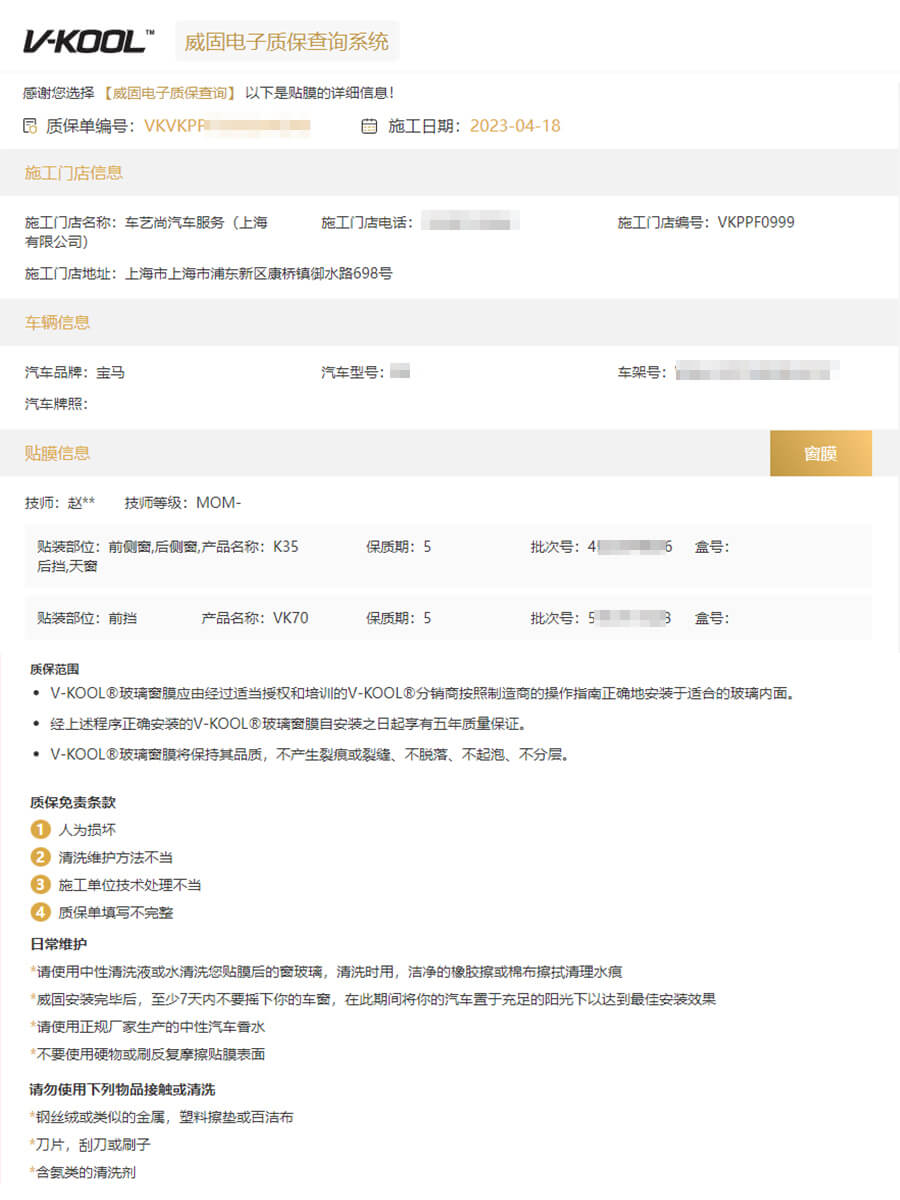Select the VK70 front windshield row
Screen dimensions: 900x1200
(x=448, y=618)
